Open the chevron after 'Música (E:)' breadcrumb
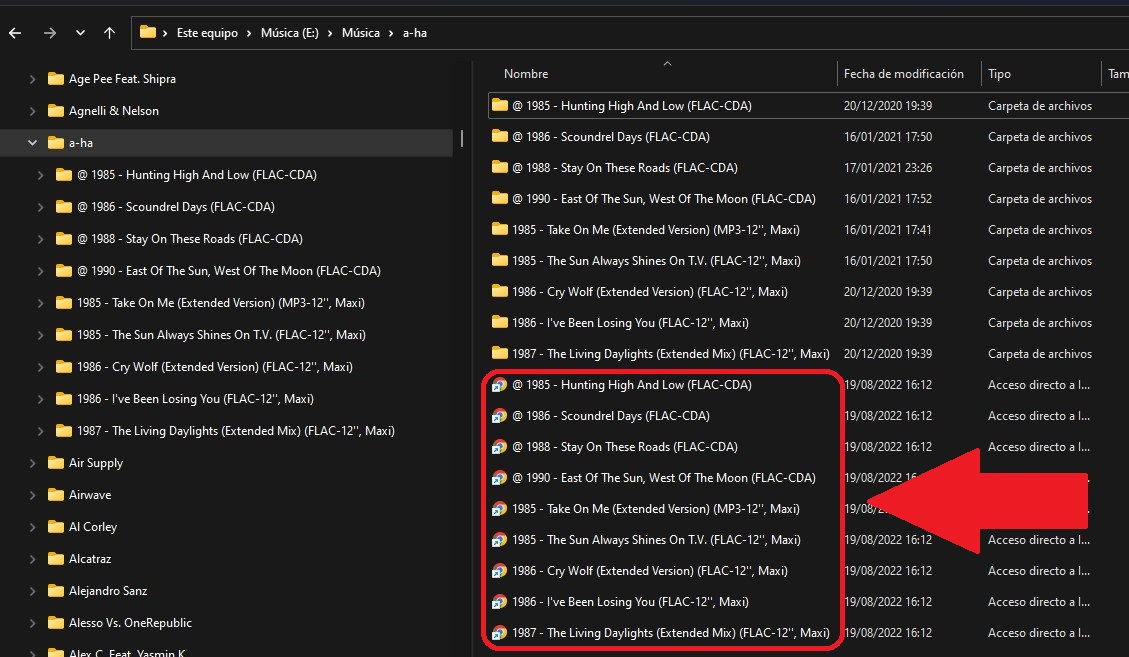The height and width of the screenshot is (657, 1129). tap(330, 33)
